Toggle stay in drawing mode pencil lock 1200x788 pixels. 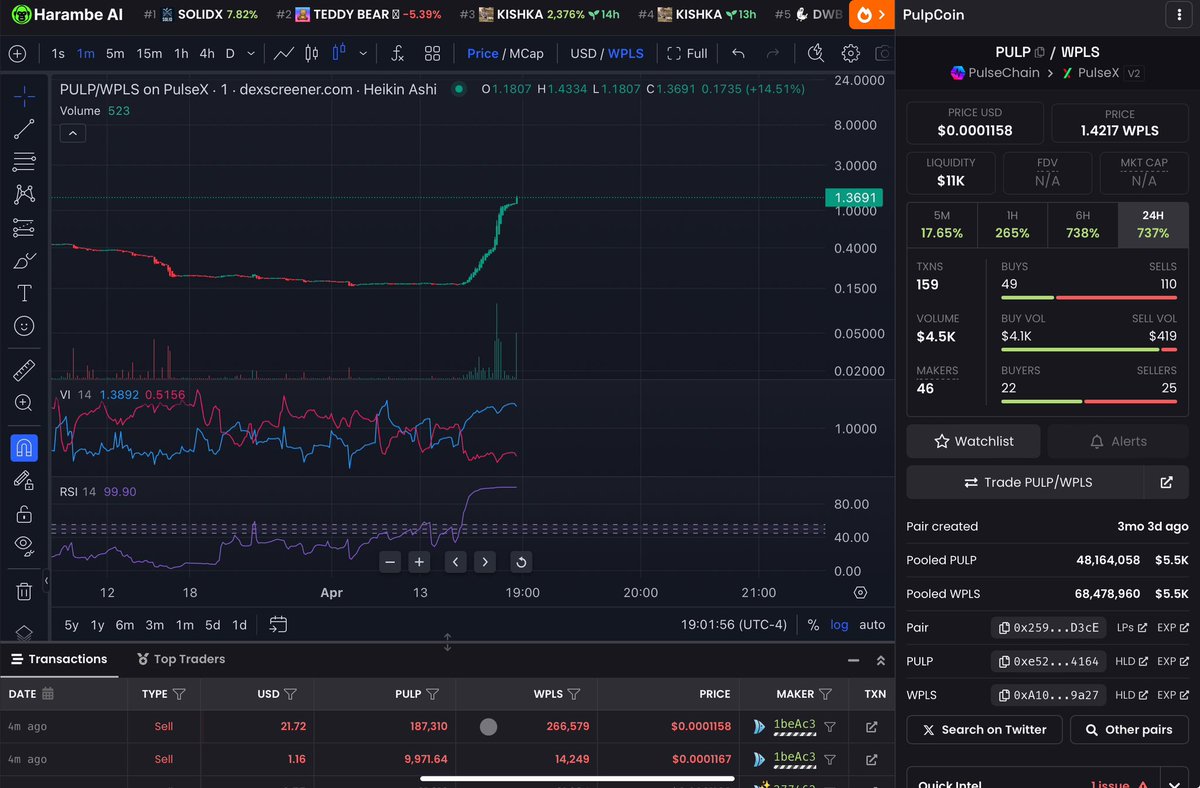pyautogui.click(x=25, y=480)
